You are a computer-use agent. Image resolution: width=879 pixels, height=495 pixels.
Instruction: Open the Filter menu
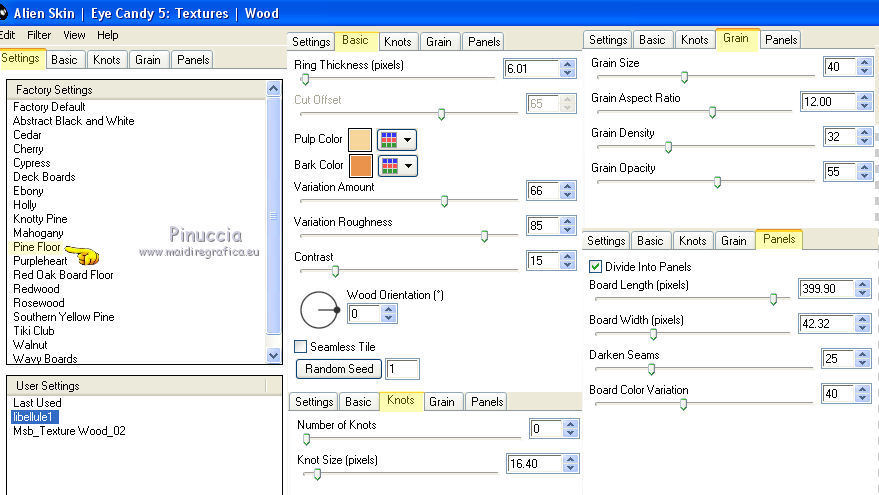39,35
